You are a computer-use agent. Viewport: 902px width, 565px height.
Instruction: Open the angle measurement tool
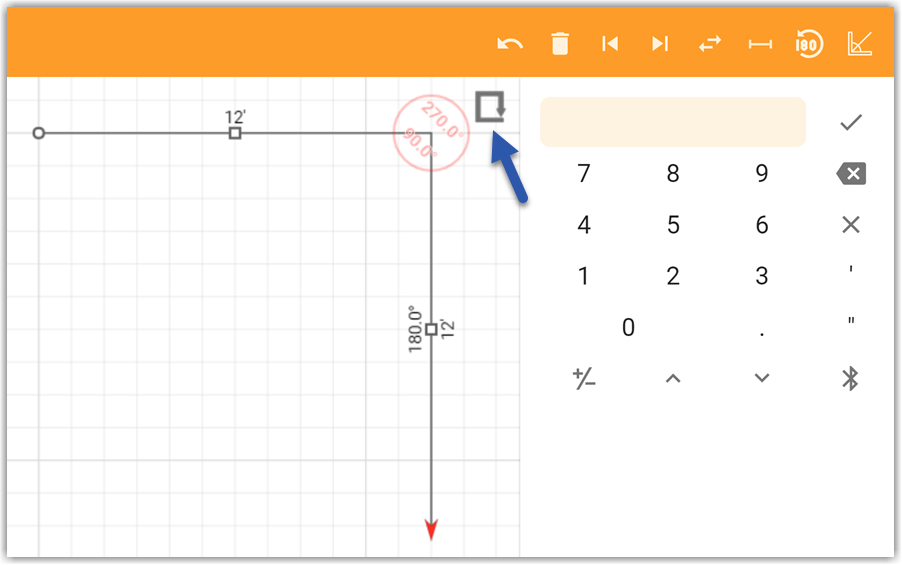click(x=859, y=44)
